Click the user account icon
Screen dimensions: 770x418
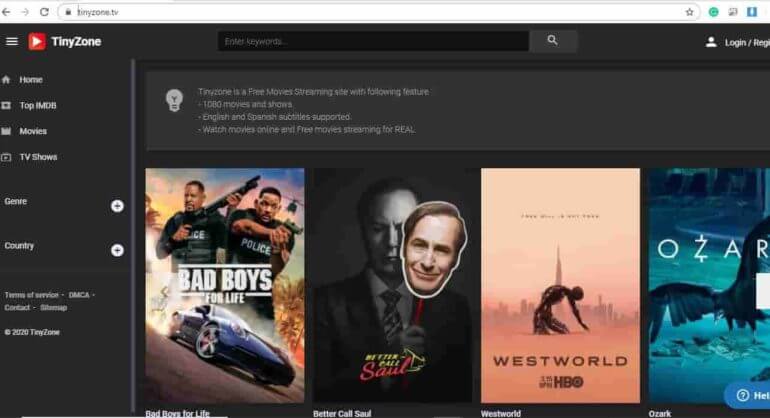(x=711, y=42)
